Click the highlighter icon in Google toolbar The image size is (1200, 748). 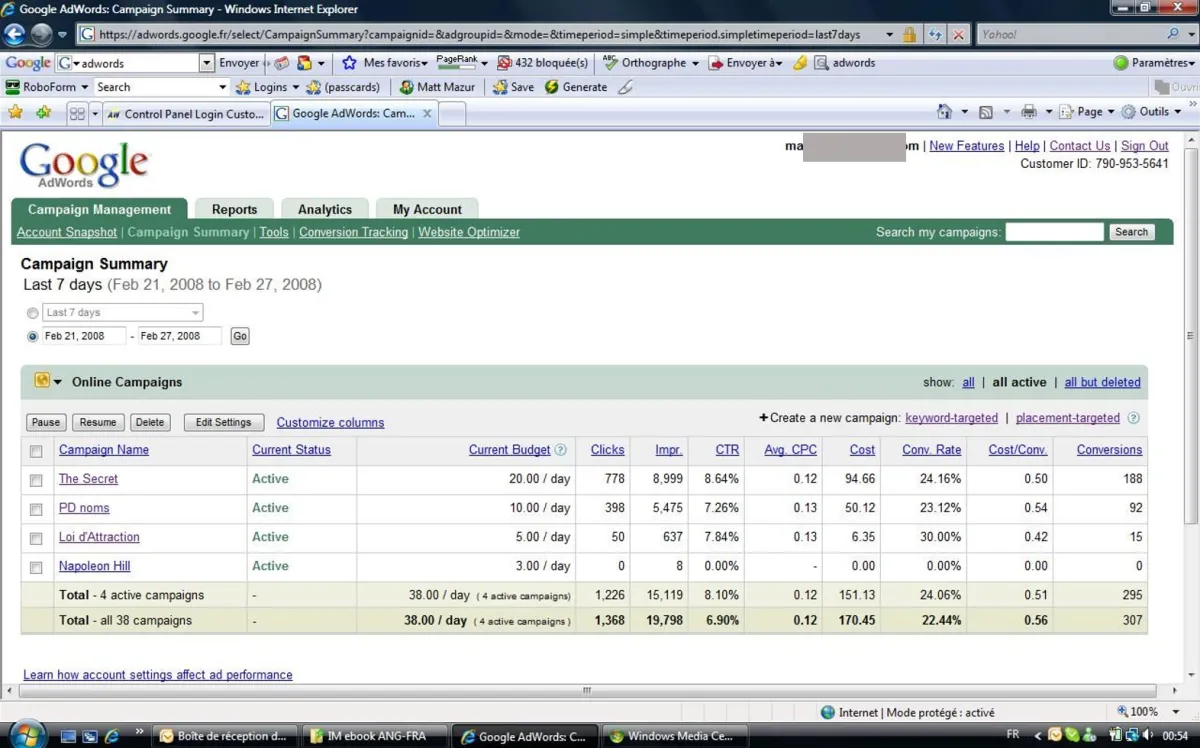[800, 62]
